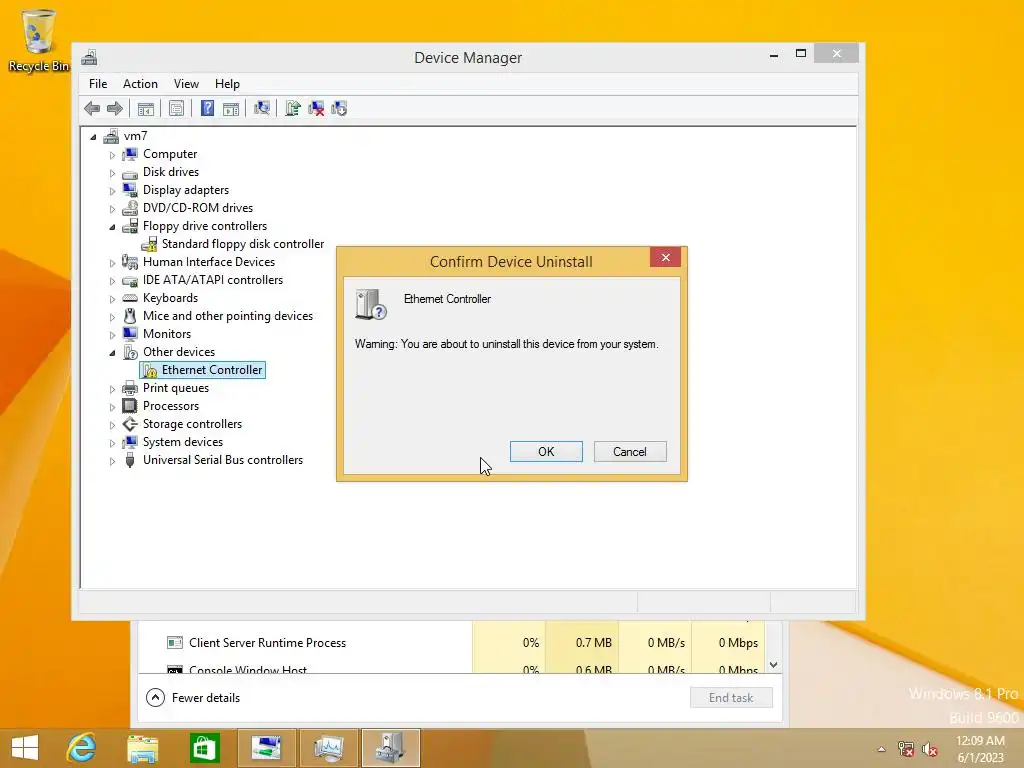This screenshot has height=768, width=1024.
Task: Click the taskbar clock showing 12:09 AM
Action: tap(980, 749)
